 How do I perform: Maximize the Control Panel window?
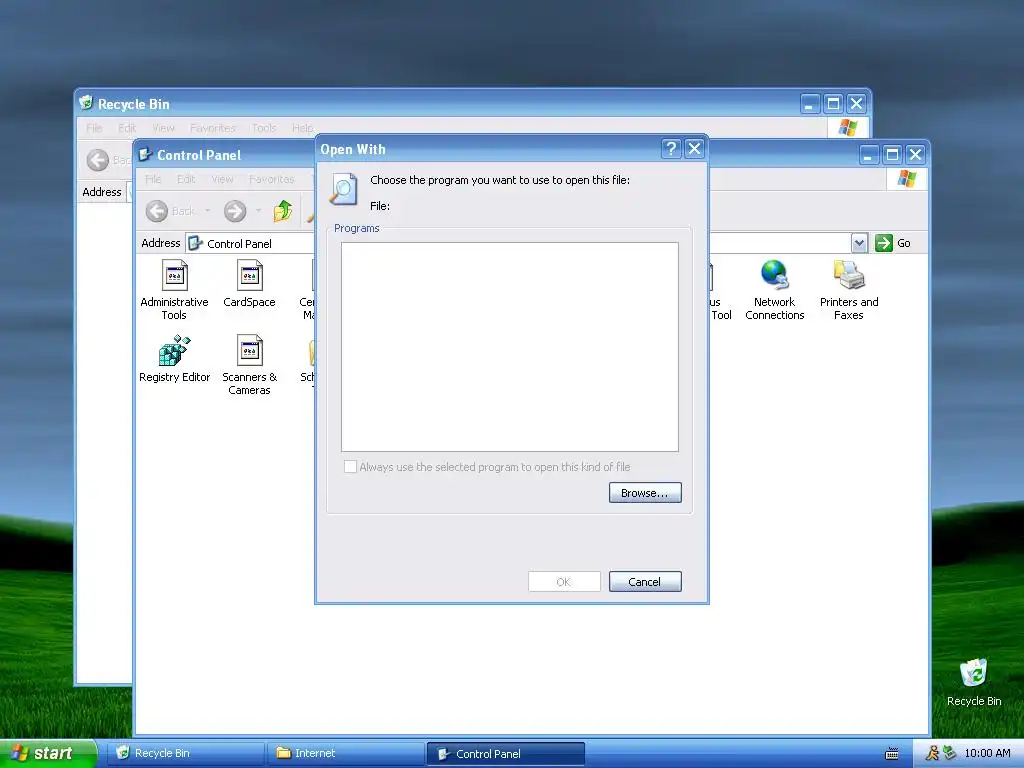pos(892,155)
